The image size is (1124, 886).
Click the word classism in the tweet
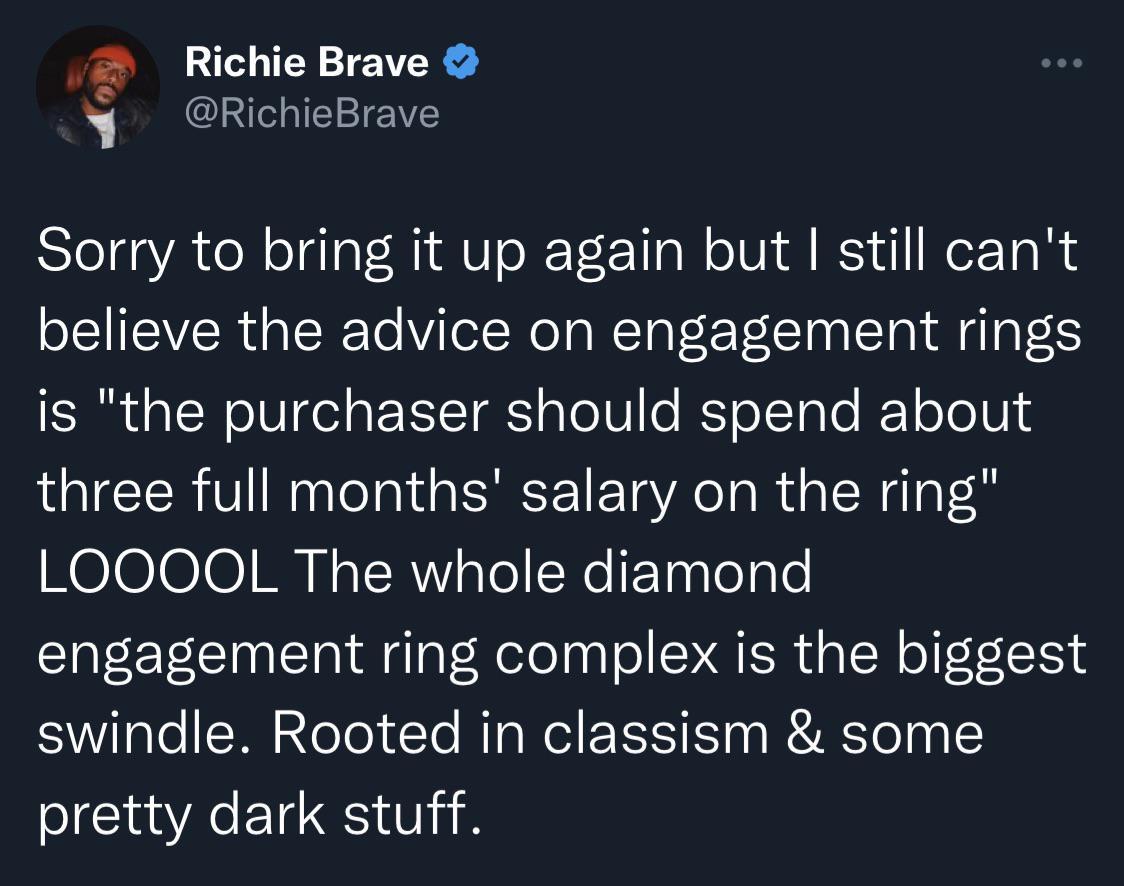tap(655, 733)
